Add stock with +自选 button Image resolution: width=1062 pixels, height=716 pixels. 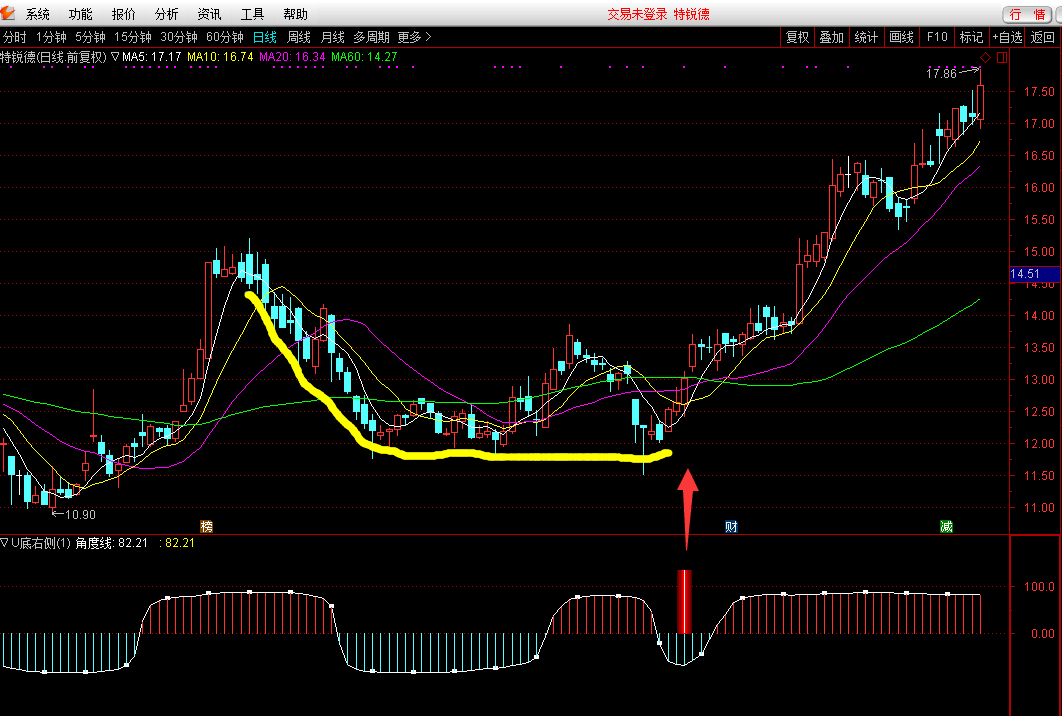point(1007,37)
